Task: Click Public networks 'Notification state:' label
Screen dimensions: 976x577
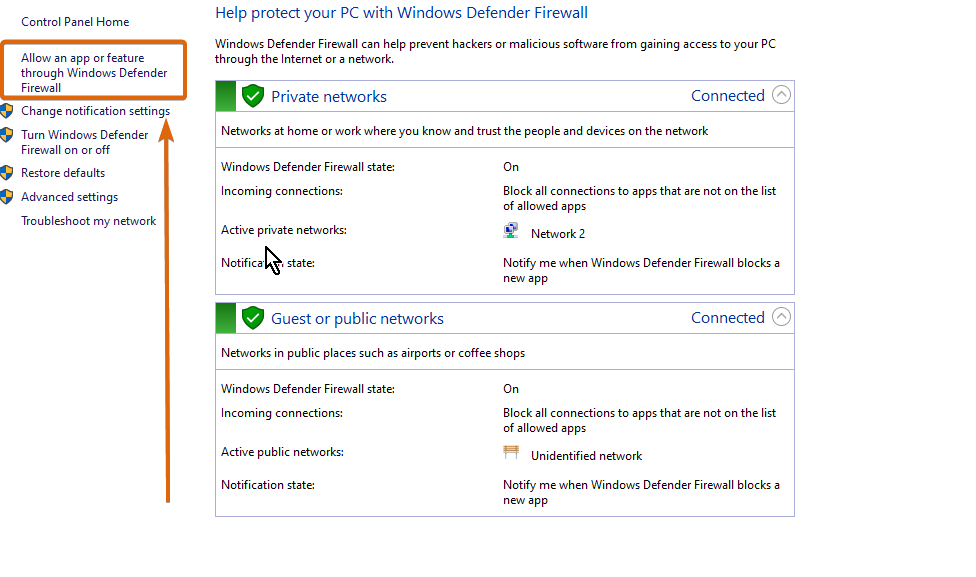Action: (268, 485)
